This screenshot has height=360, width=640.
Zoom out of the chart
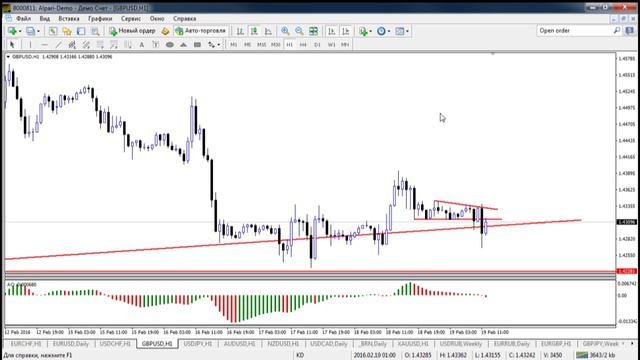pyautogui.click(x=299, y=31)
